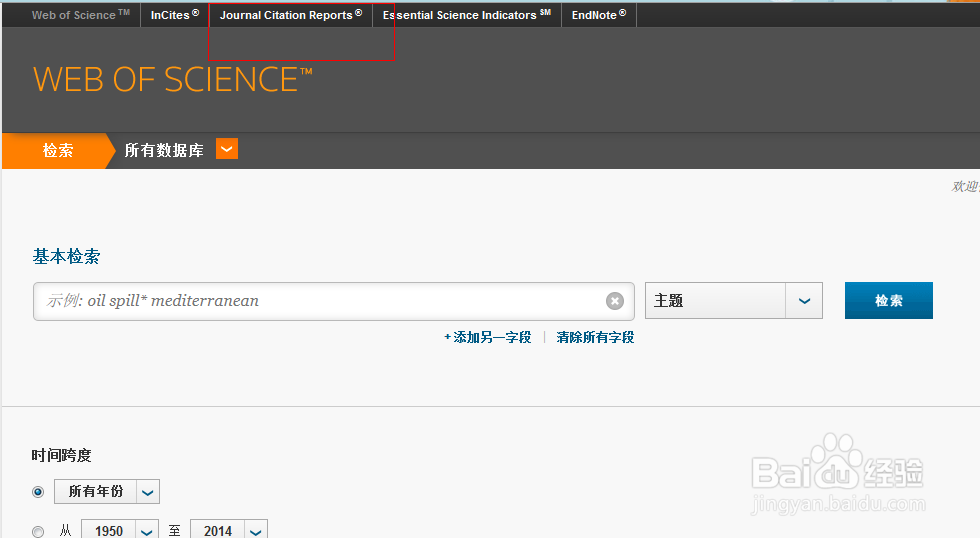
Task: Open the EndNote link
Action: pos(599,14)
